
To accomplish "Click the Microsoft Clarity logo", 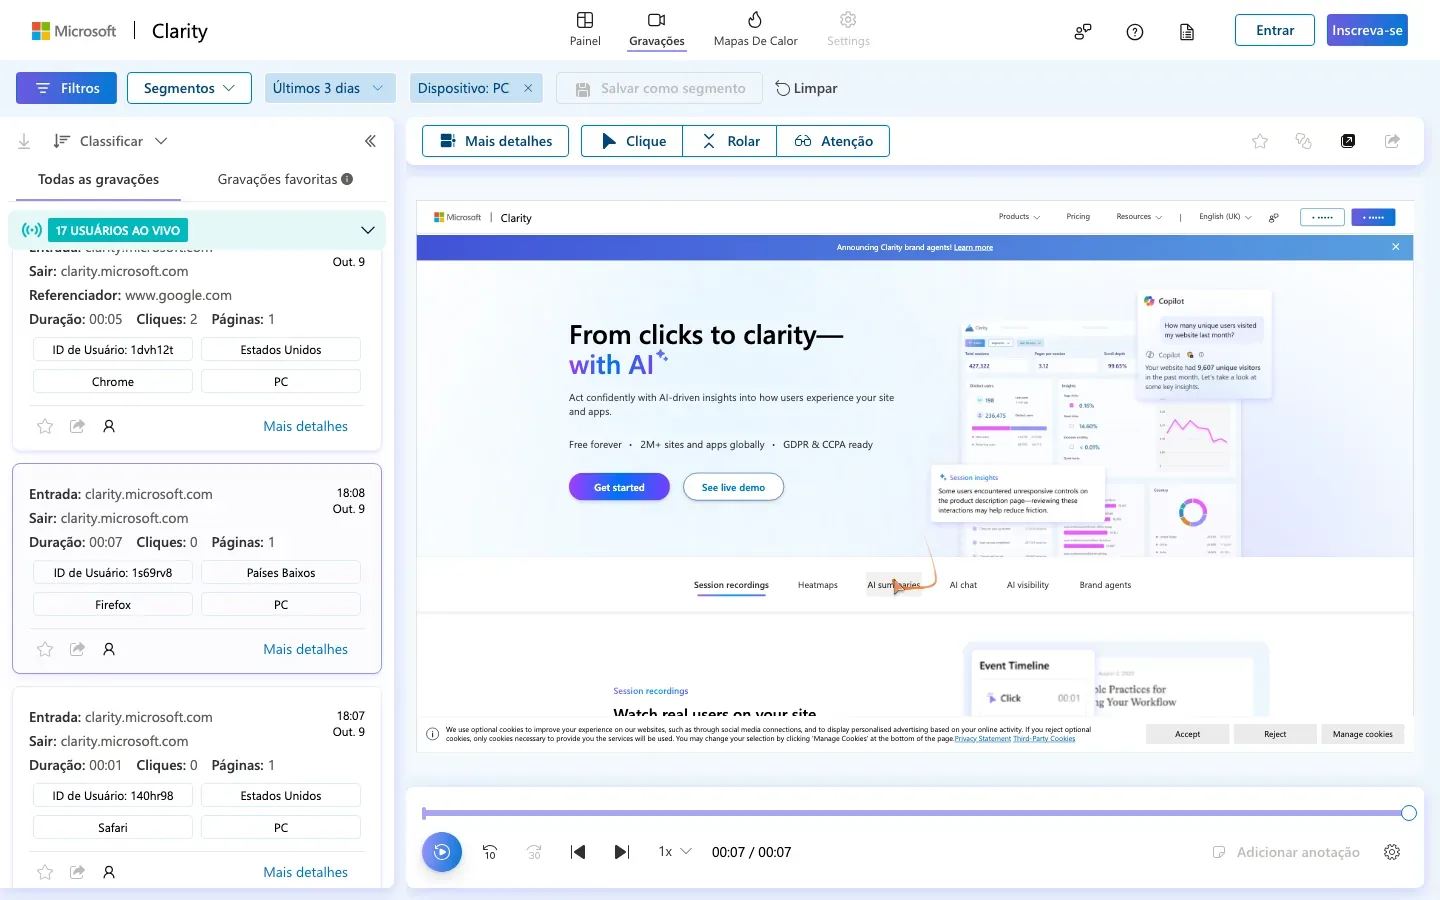I will [x=120, y=31].
